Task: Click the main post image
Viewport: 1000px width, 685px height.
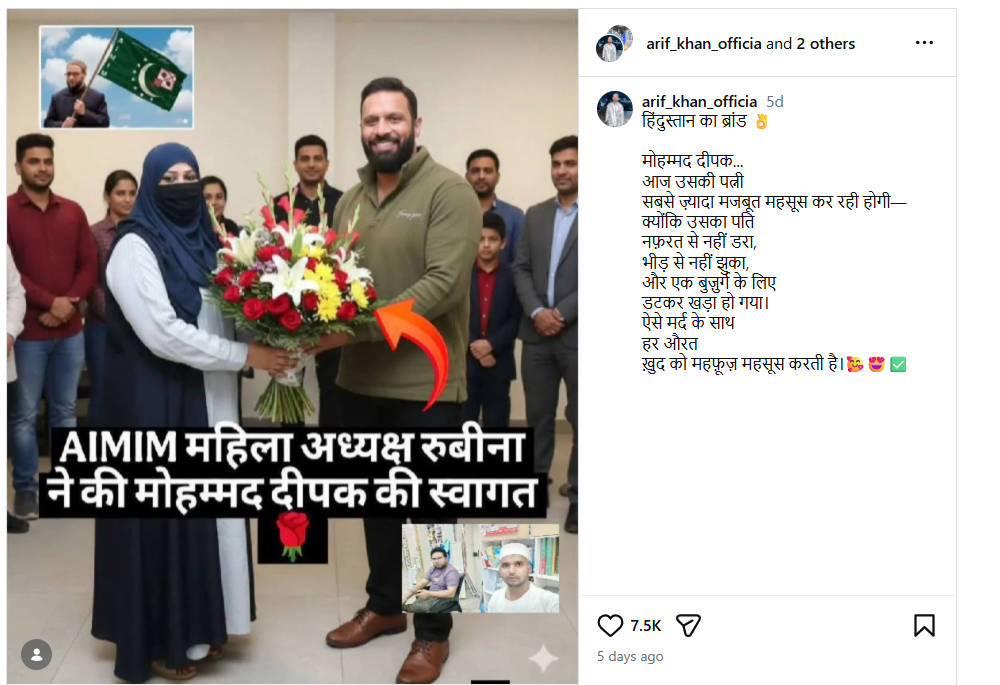Action: pyautogui.click(x=293, y=346)
